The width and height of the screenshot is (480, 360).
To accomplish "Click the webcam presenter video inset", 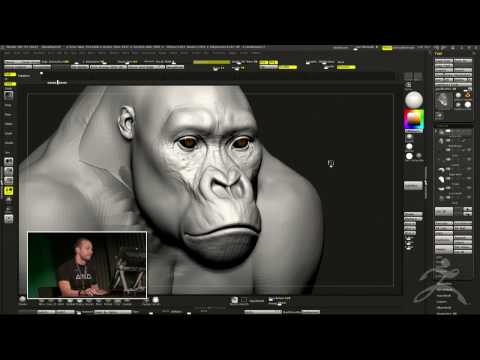I will click(x=87, y=265).
